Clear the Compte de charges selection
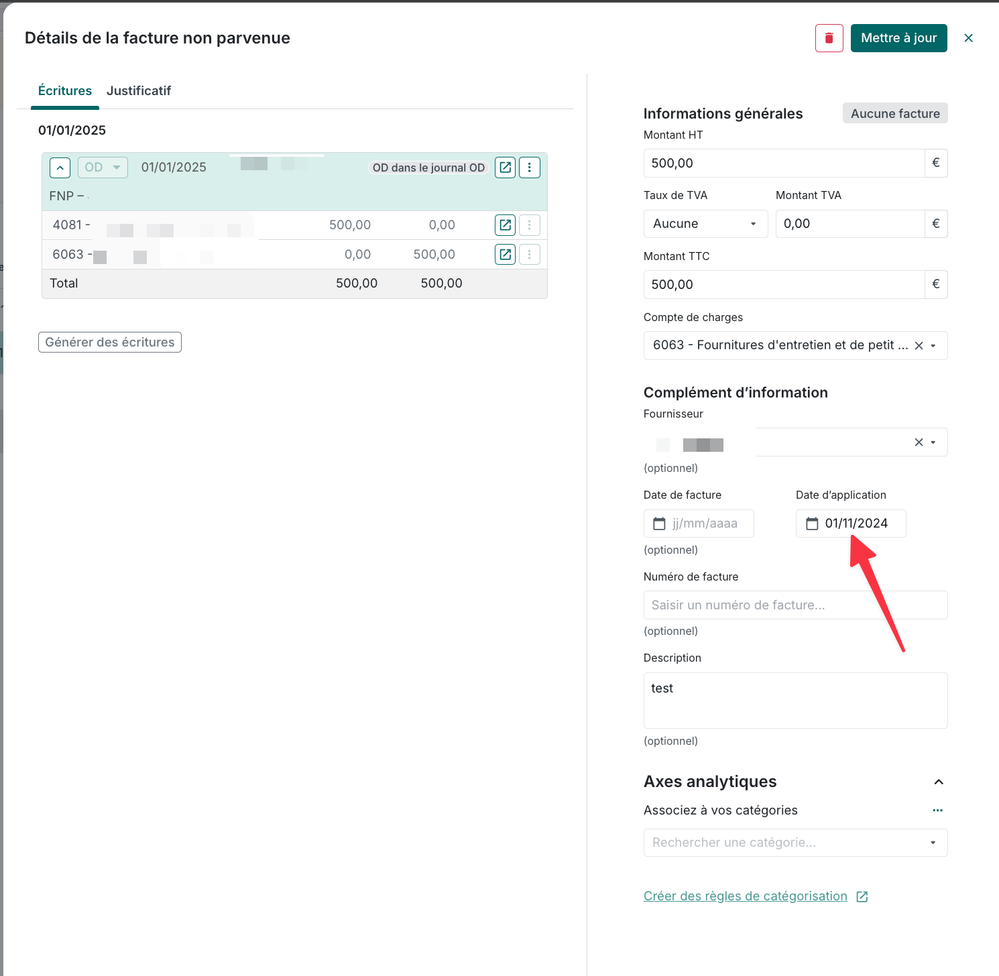Screen dimensions: 999x976 click(x=918, y=345)
